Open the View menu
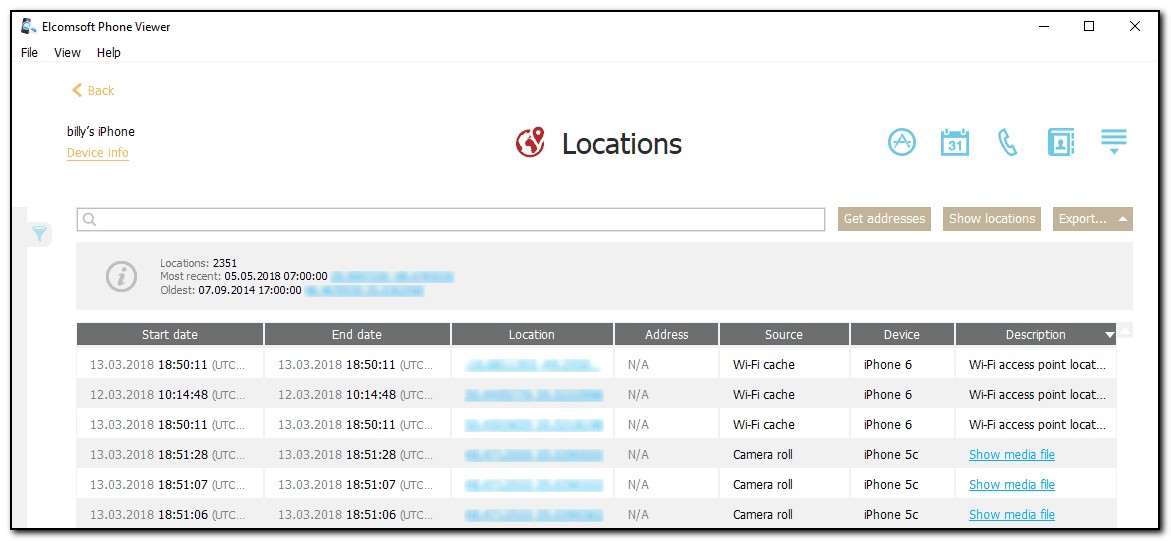 [67, 53]
